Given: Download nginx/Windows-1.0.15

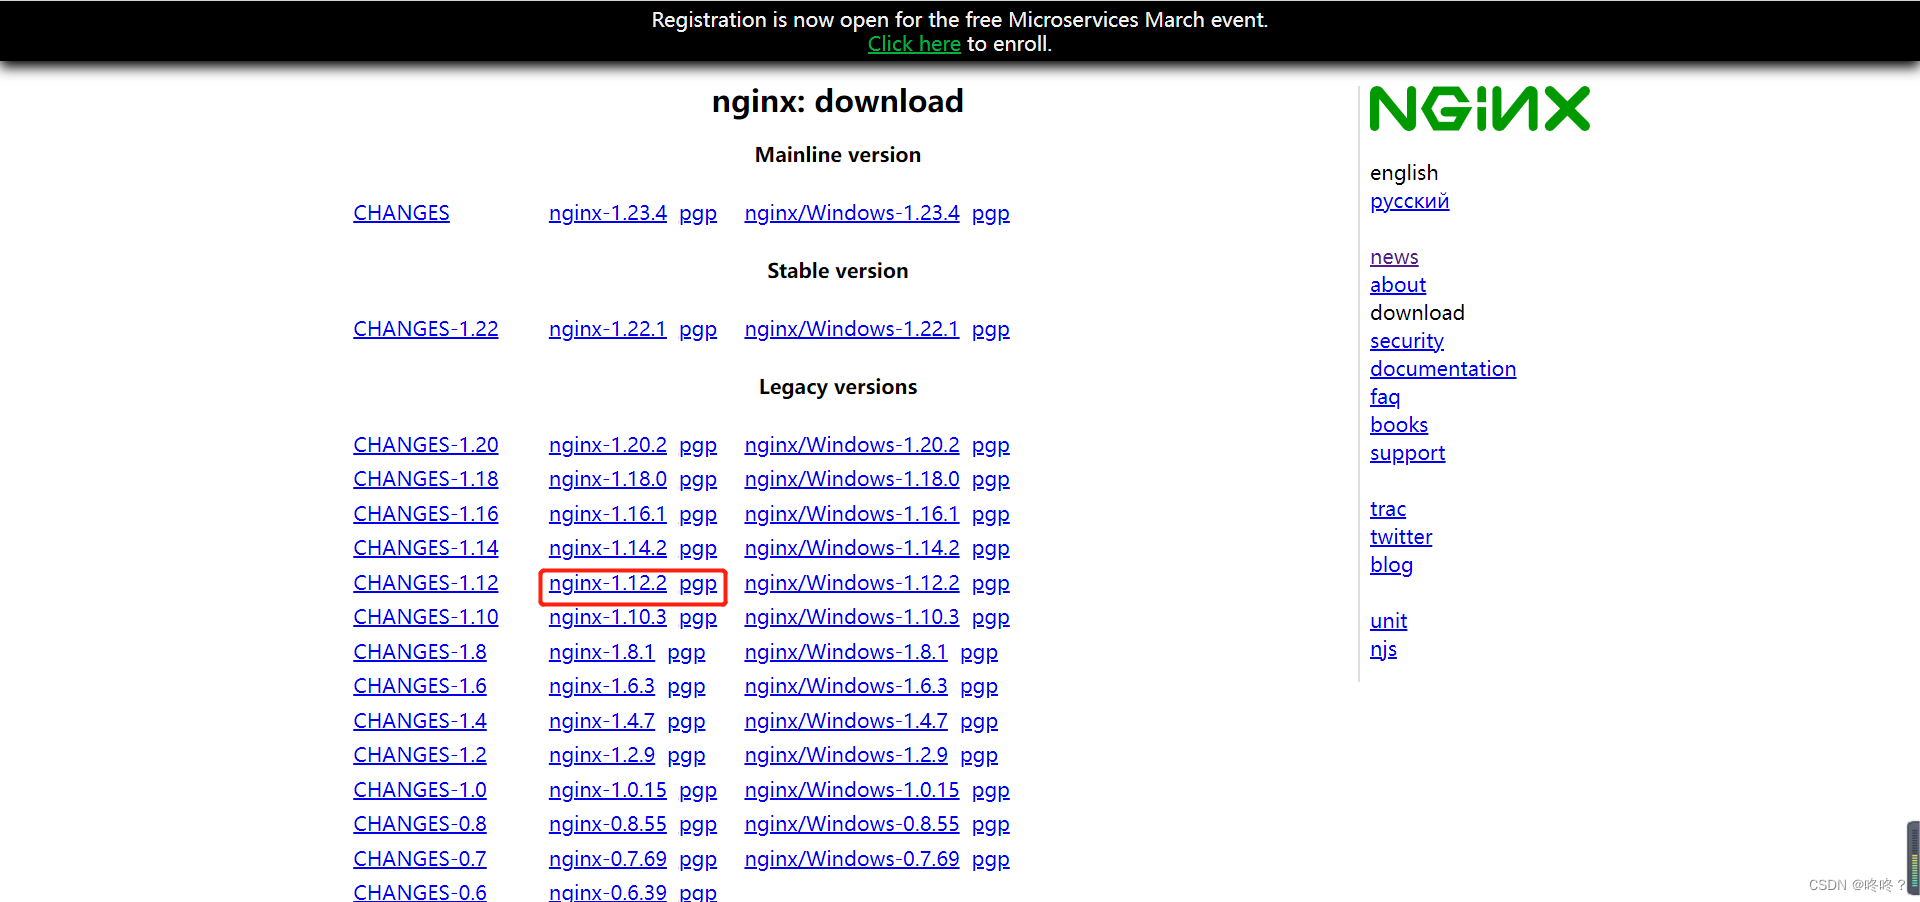Looking at the screenshot, I should coord(851,790).
